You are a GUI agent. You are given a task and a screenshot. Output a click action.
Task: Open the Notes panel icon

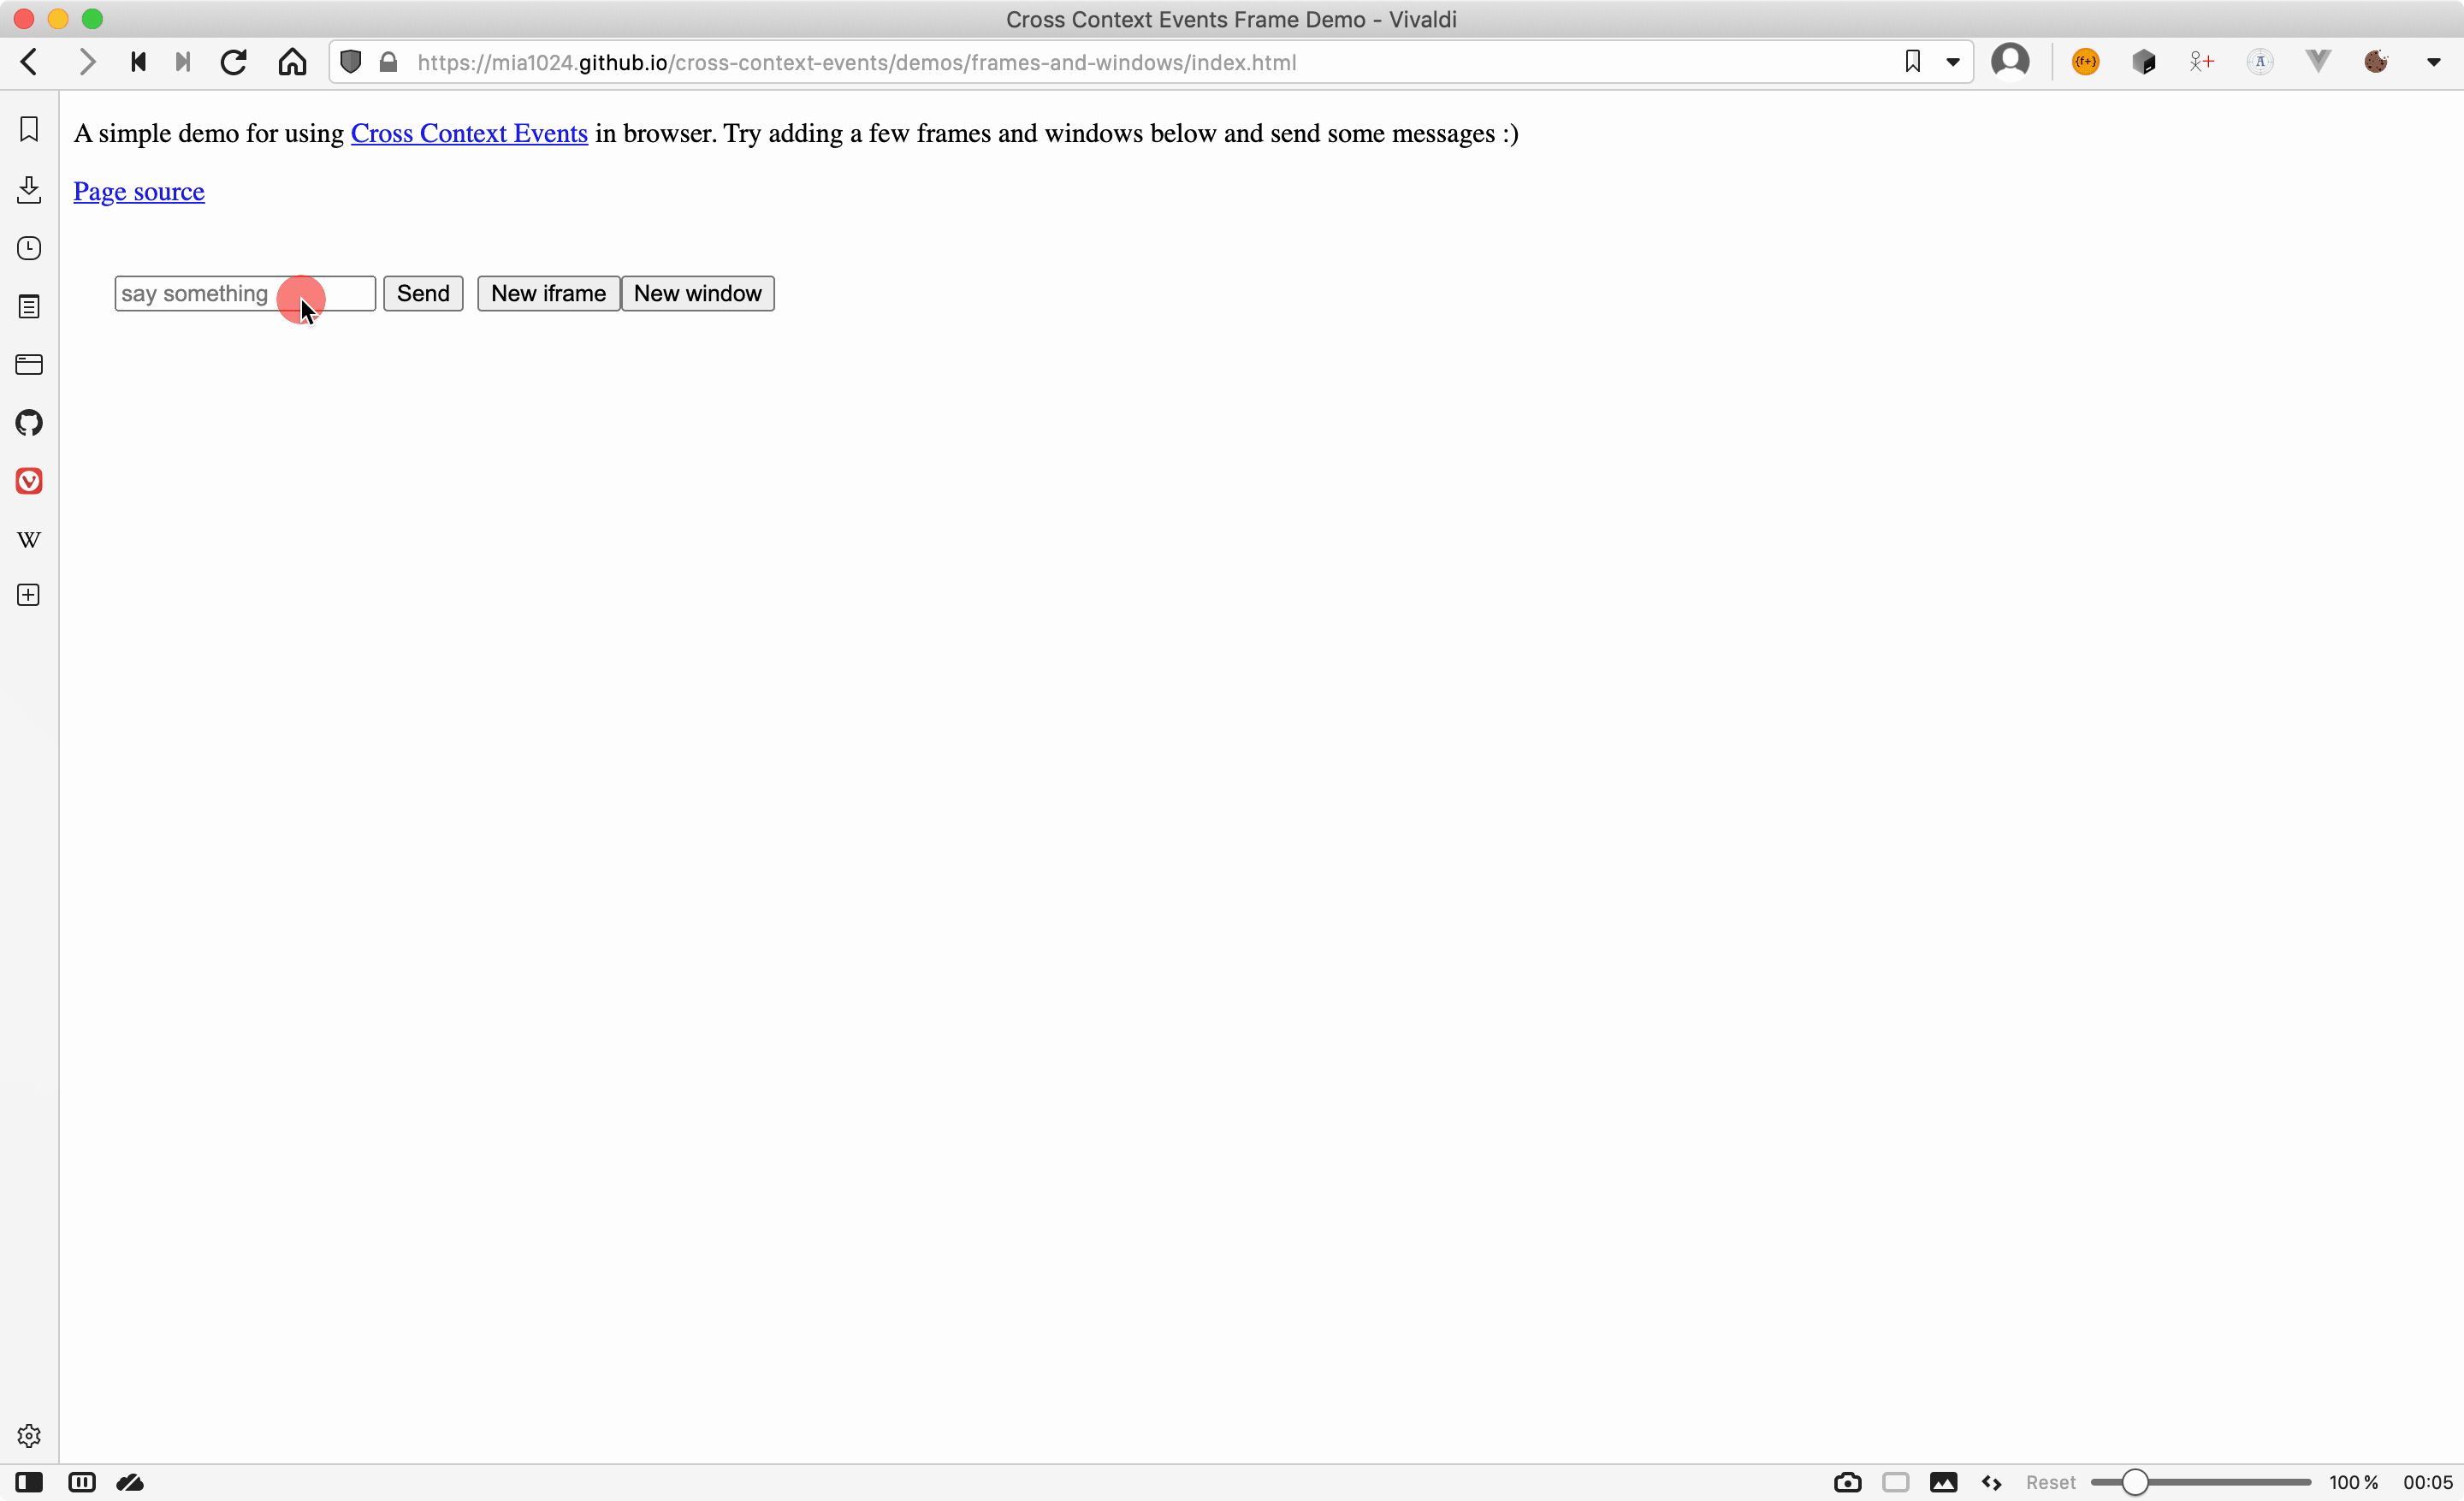pyautogui.click(x=29, y=307)
